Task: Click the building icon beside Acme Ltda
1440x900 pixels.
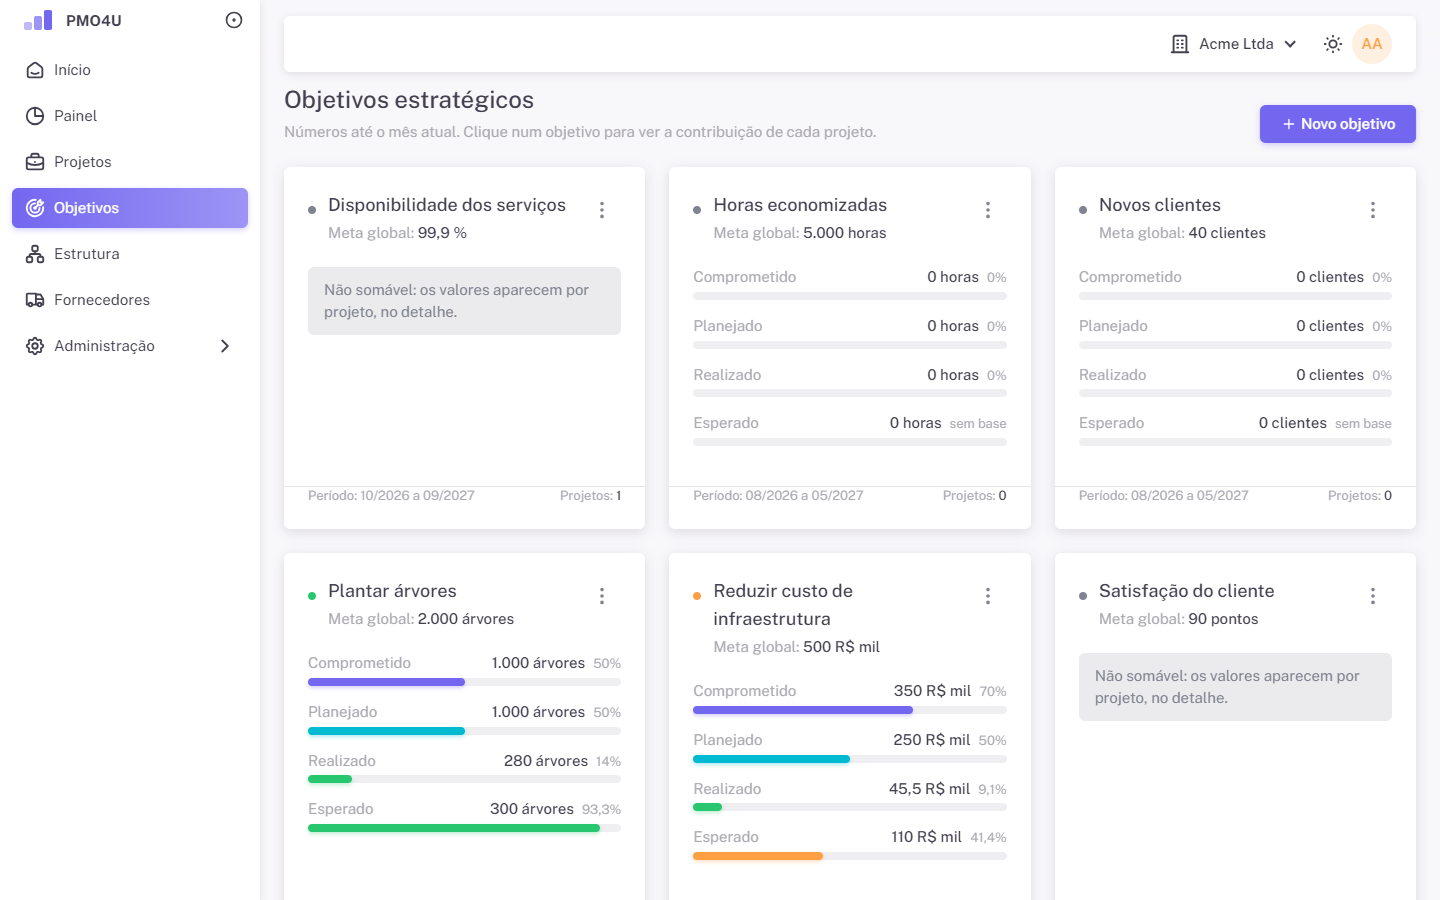Action: pos(1180,44)
